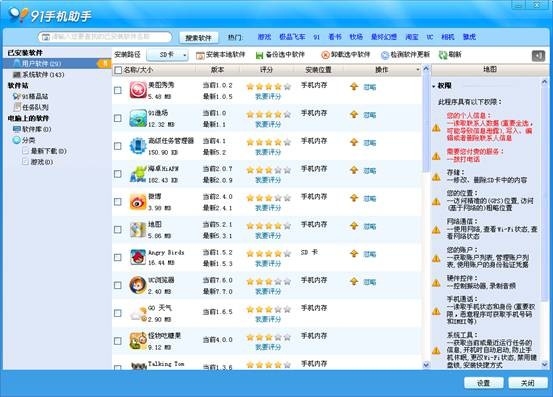Click the UC浏览器 app icon
553x397 pixels.
coord(138,285)
